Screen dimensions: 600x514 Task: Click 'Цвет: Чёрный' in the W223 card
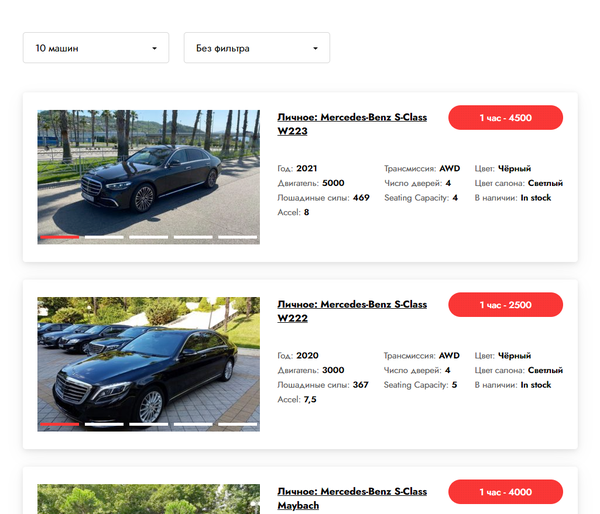click(x=503, y=168)
